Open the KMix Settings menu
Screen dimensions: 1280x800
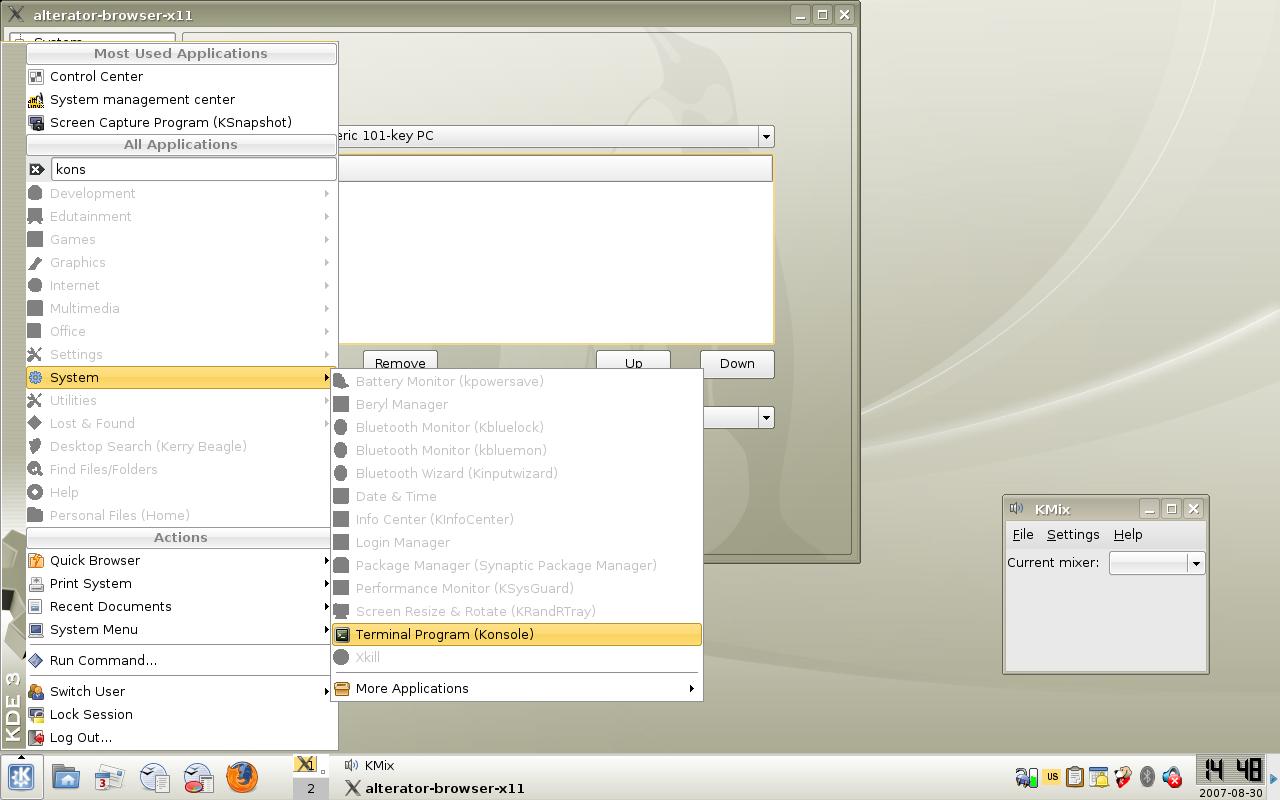pyautogui.click(x=1072, y=534)
